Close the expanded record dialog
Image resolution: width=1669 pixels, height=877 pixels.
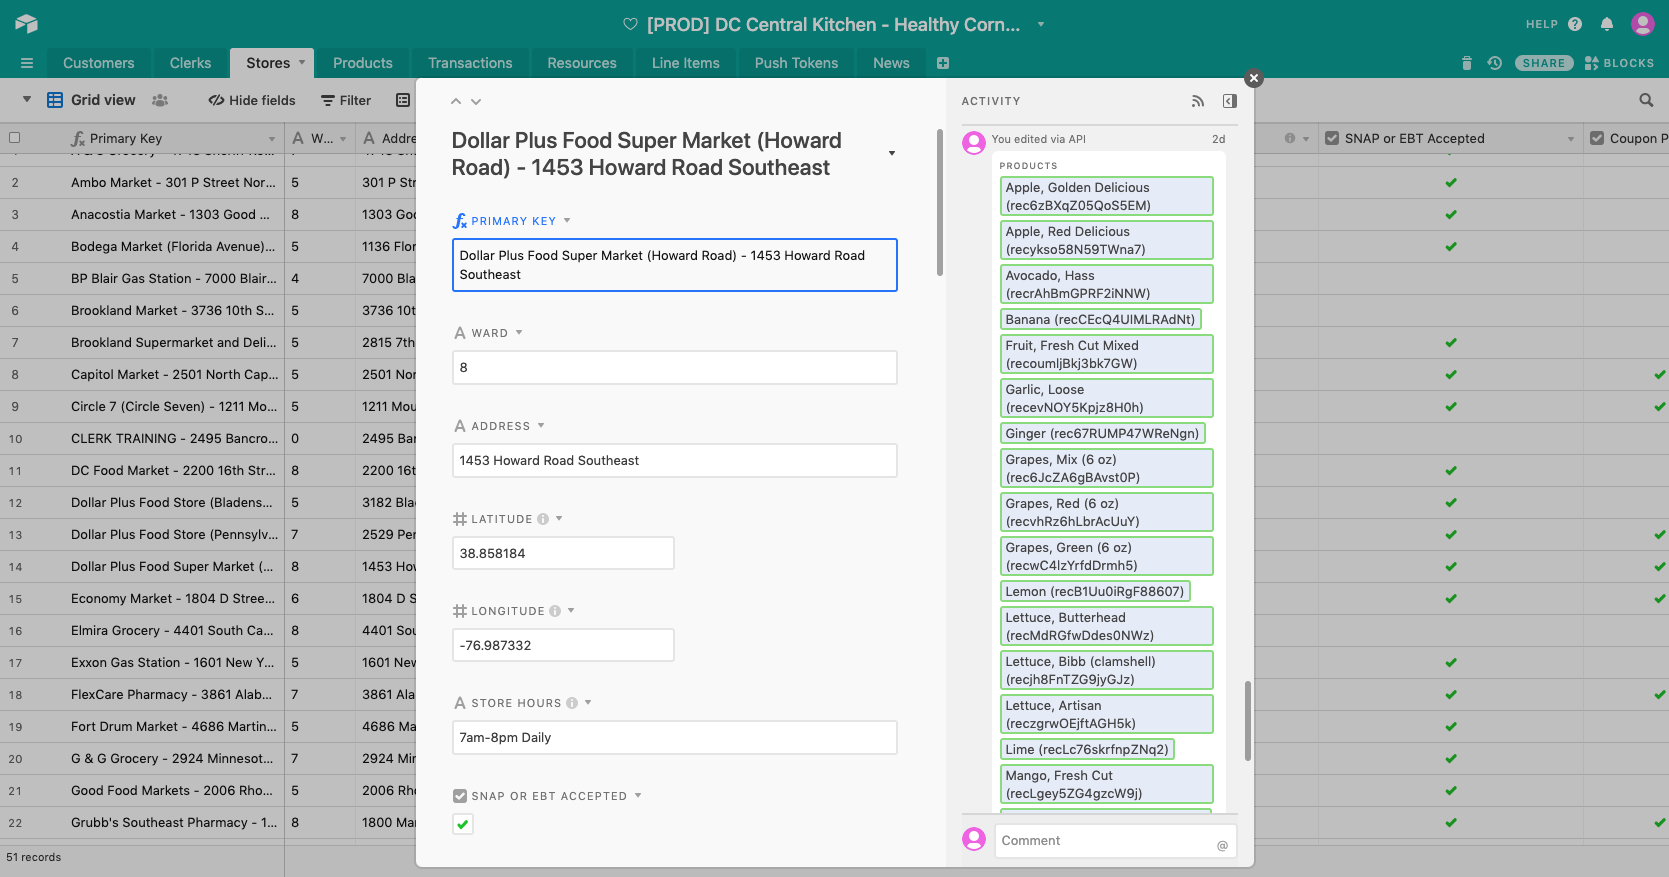[1254, 78]
